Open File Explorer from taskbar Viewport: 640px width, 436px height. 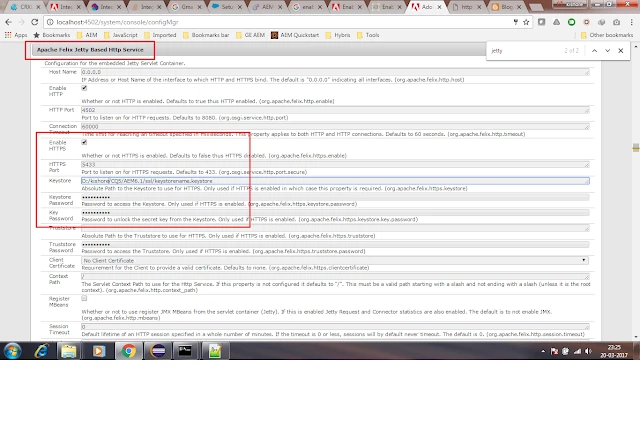(x=69, y=351)
